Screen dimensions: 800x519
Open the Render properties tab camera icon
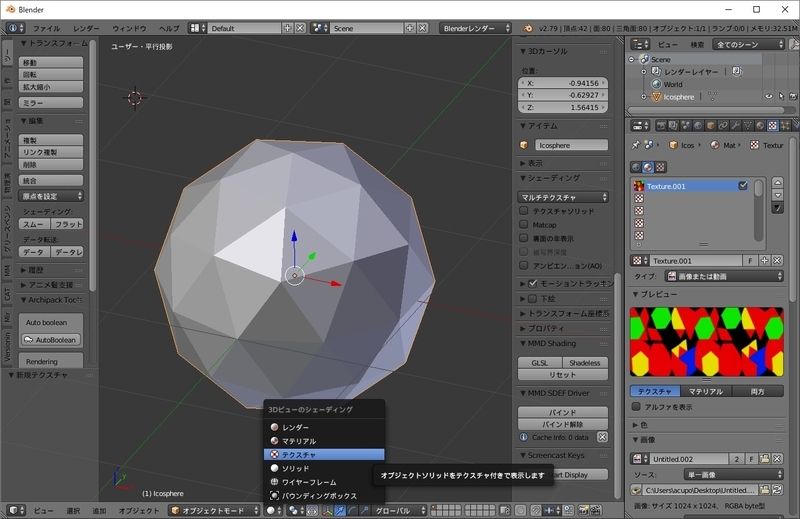[x=661, y=126]
